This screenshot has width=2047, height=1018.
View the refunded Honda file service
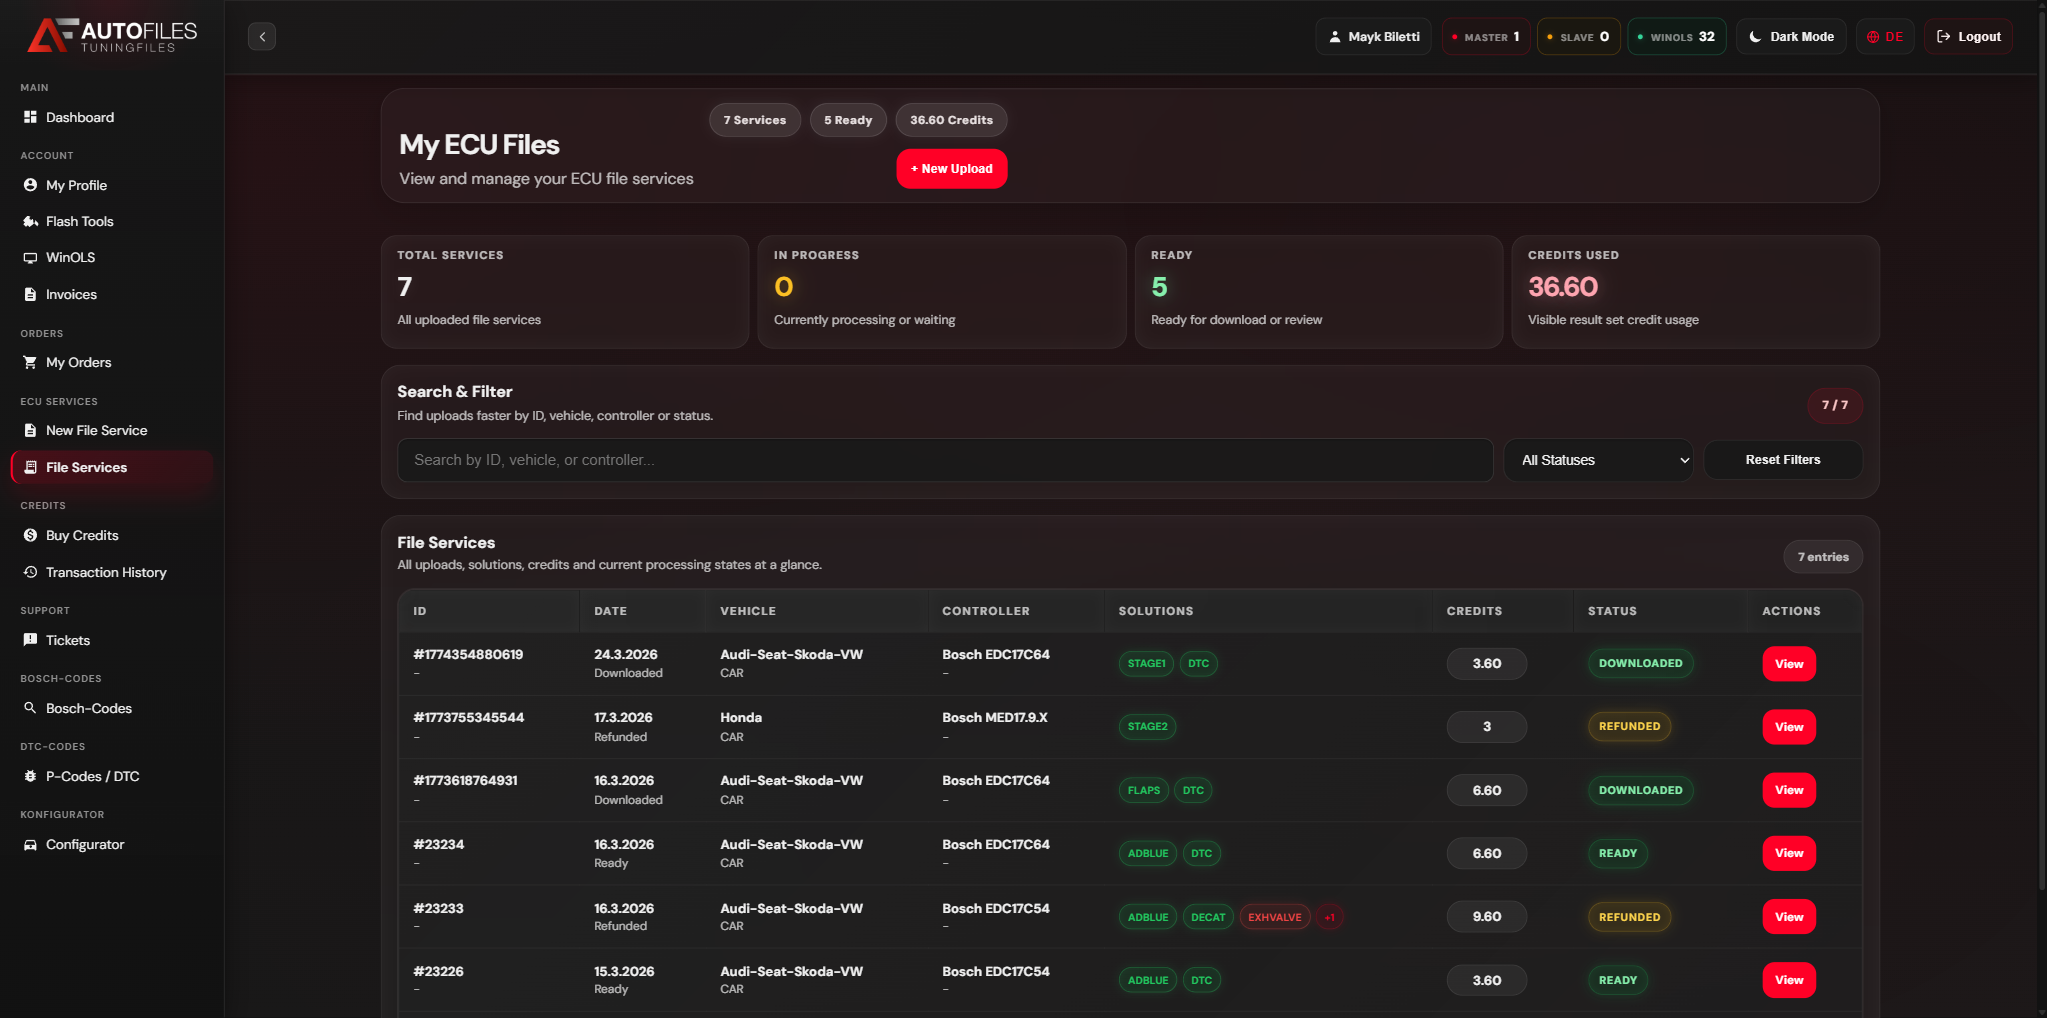(x=1788, y=727)
